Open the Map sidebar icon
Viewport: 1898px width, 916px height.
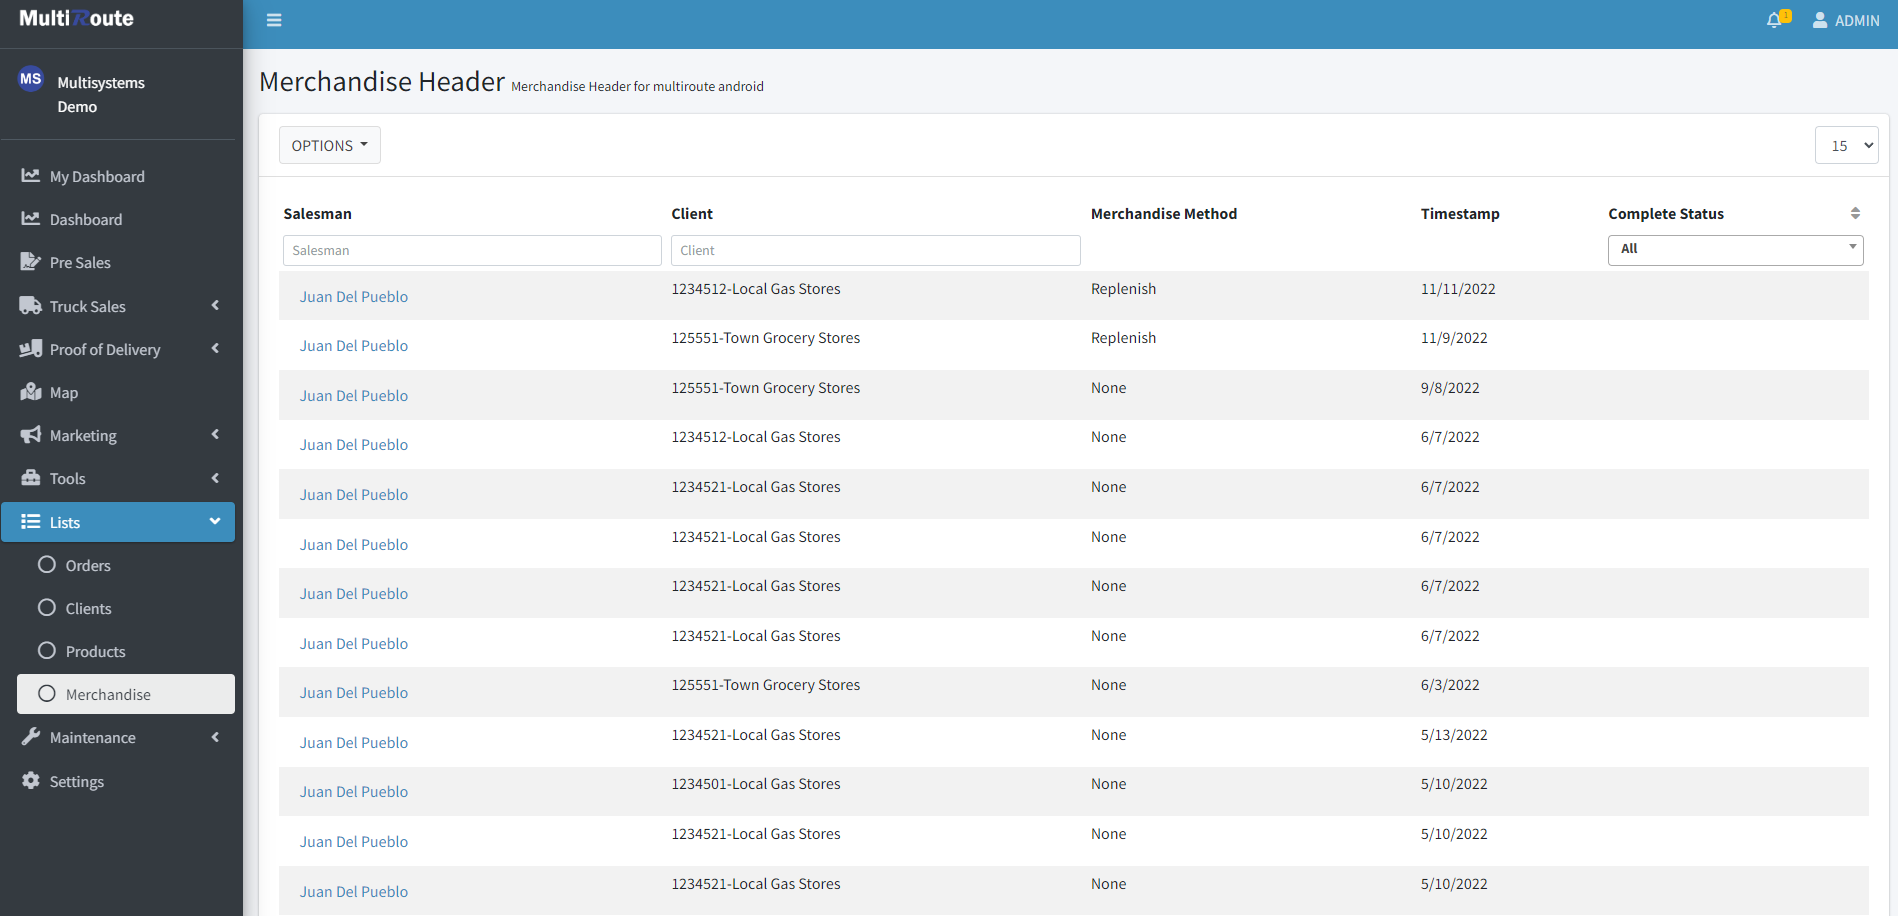(31, 392)
